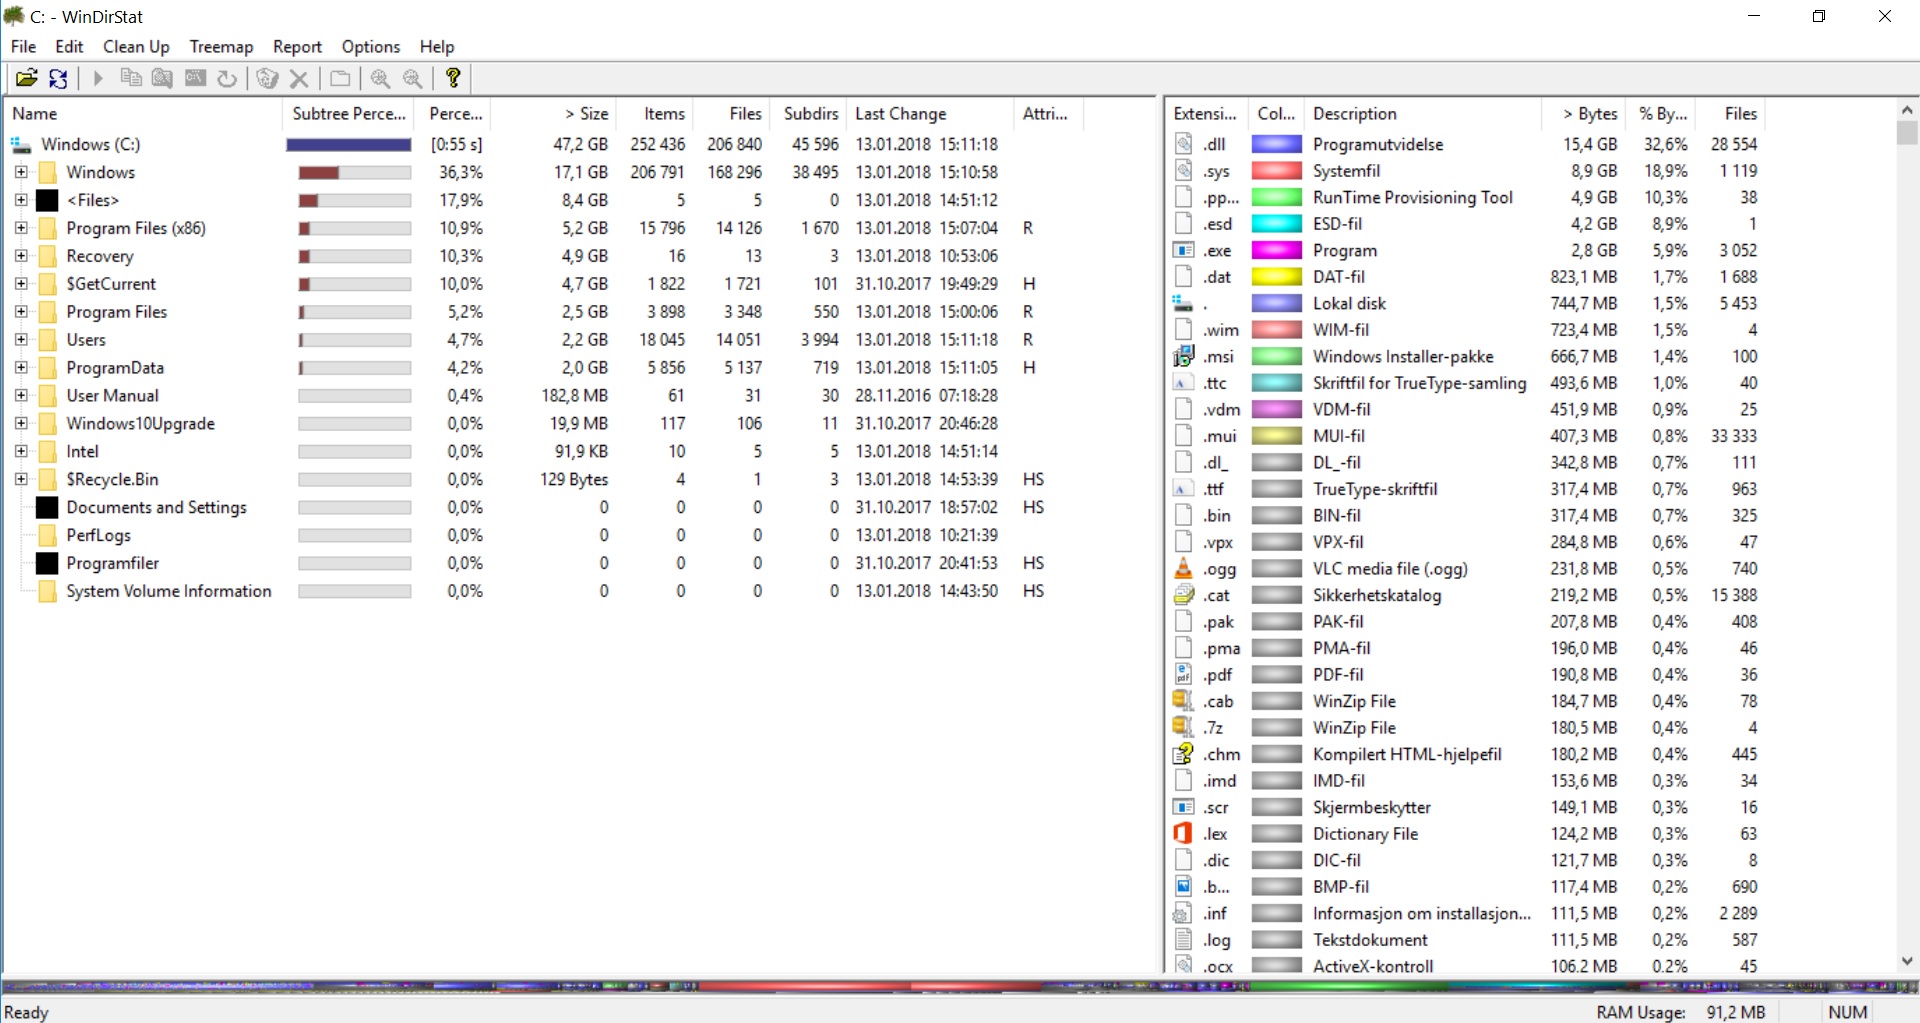Select the System Volume Information folder row

click(x=540, y=591)
